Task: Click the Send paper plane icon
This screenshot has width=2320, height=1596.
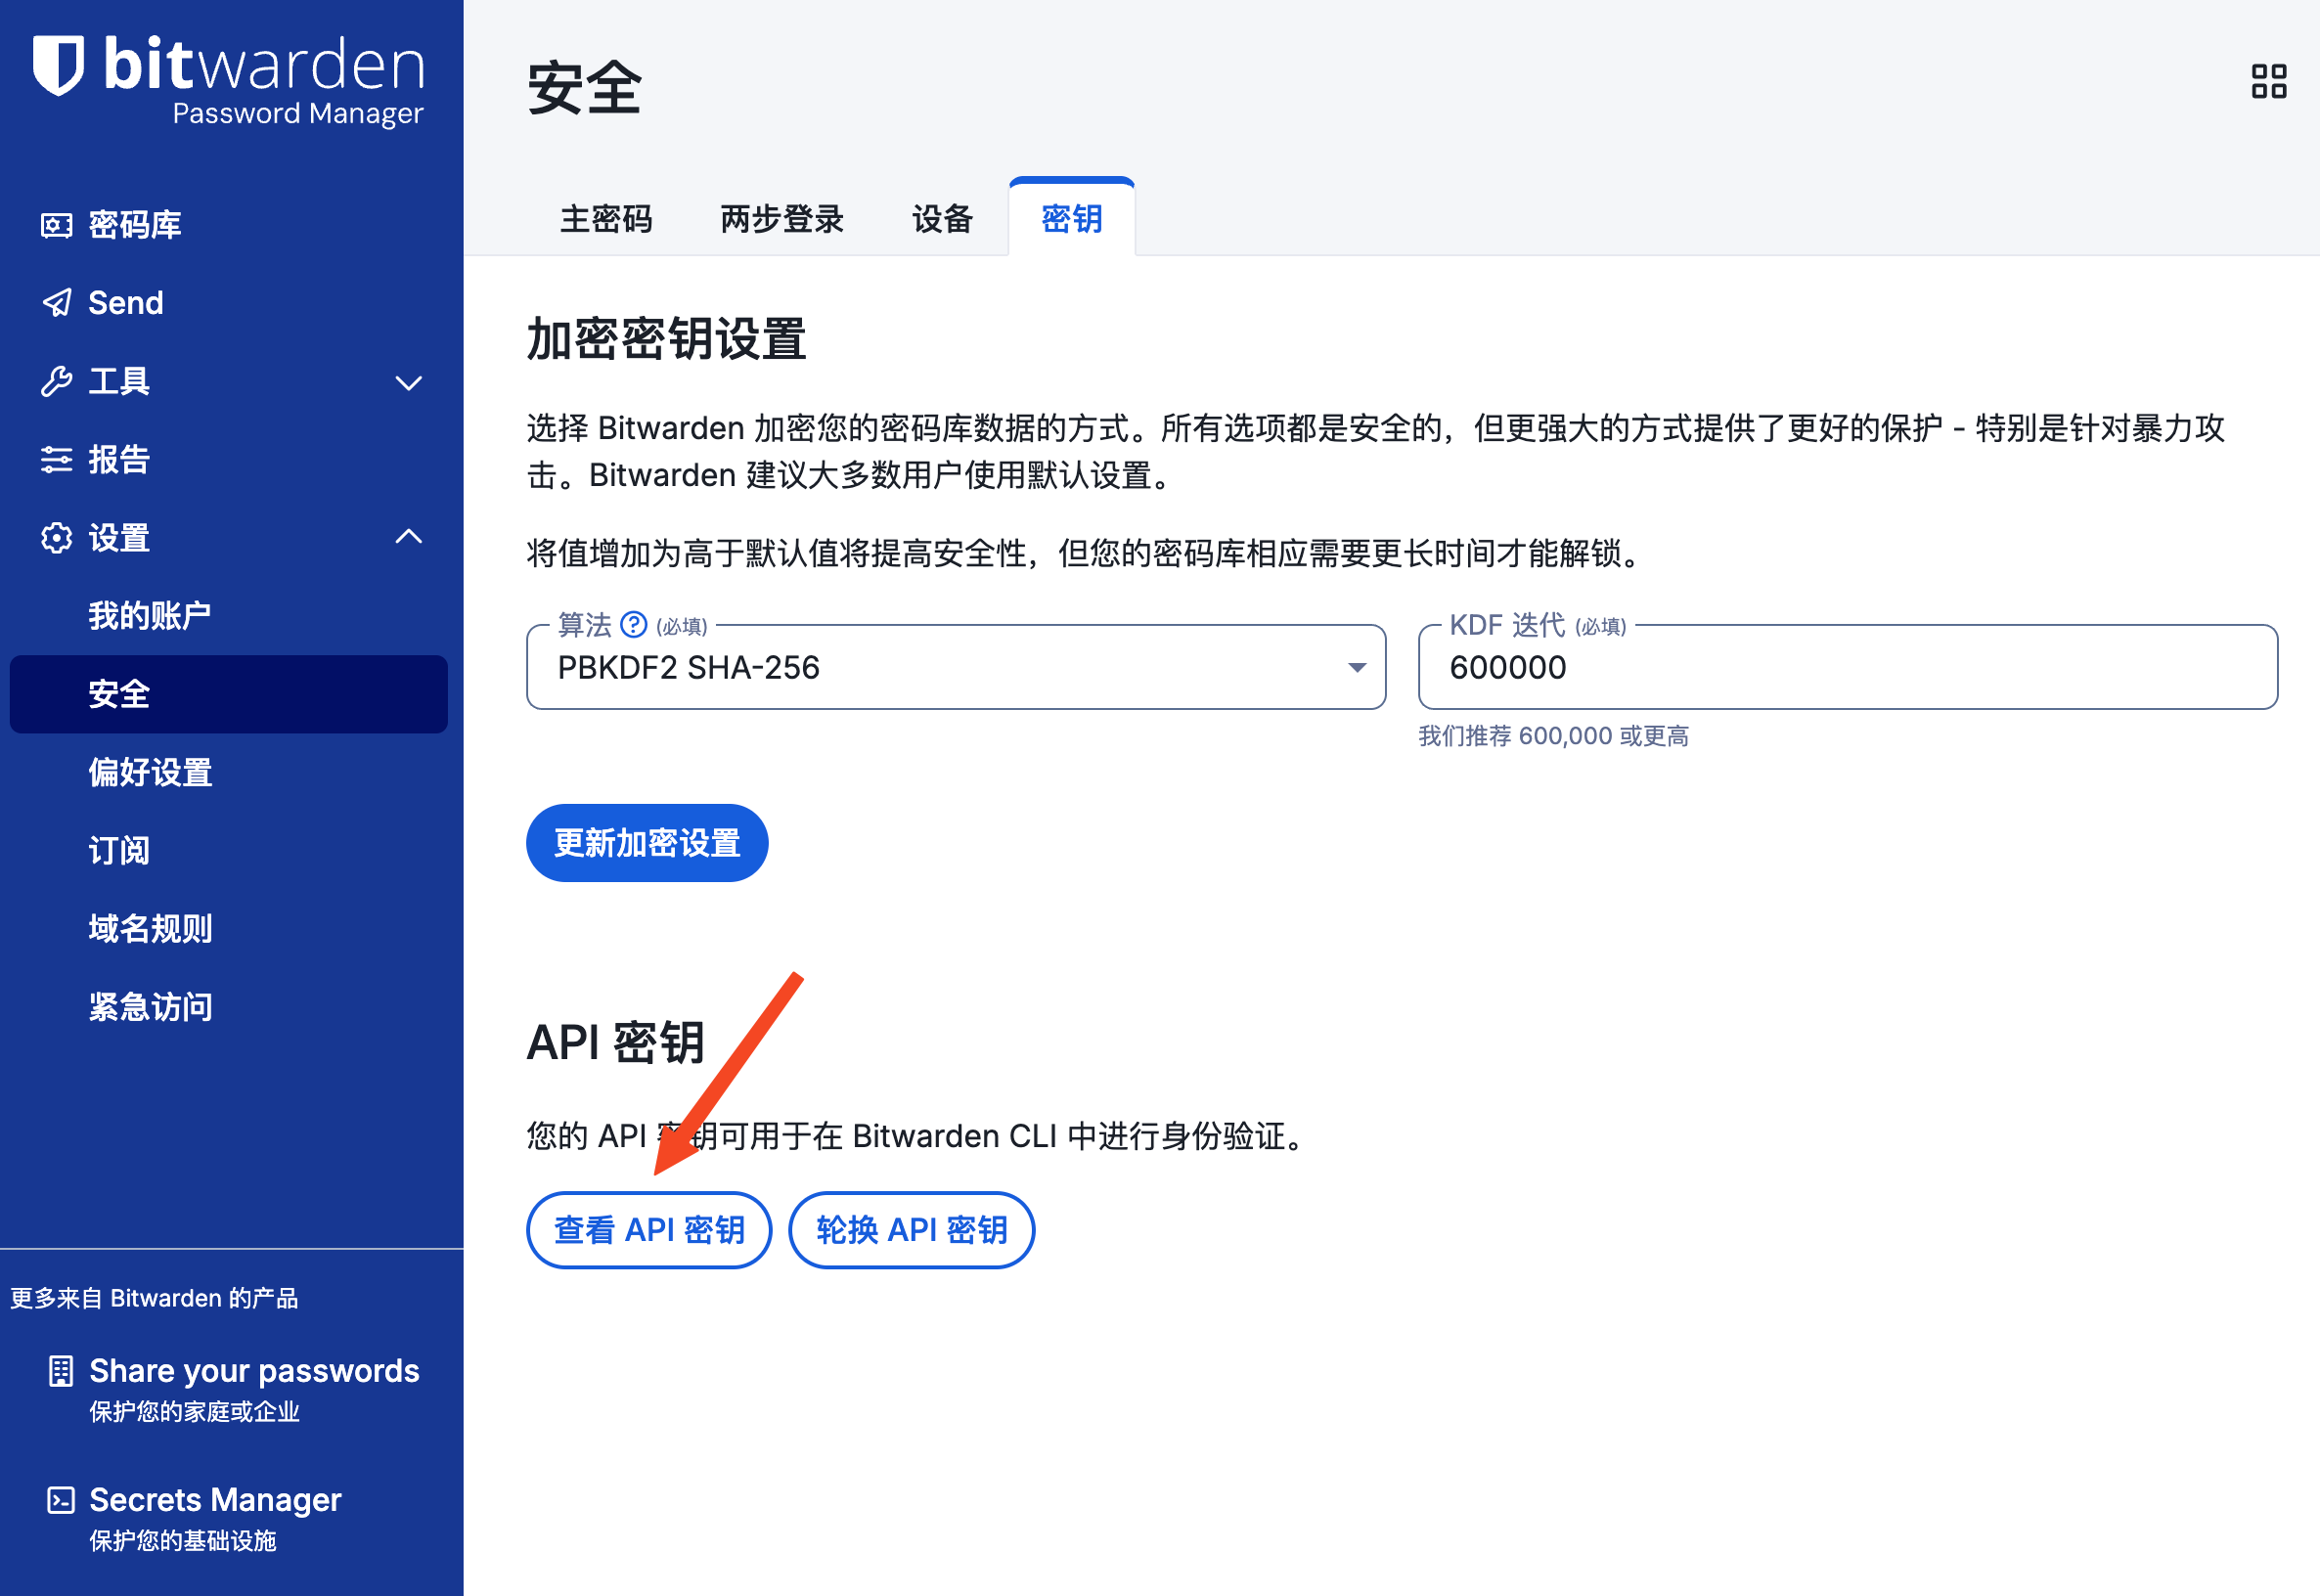Action: 56,303
